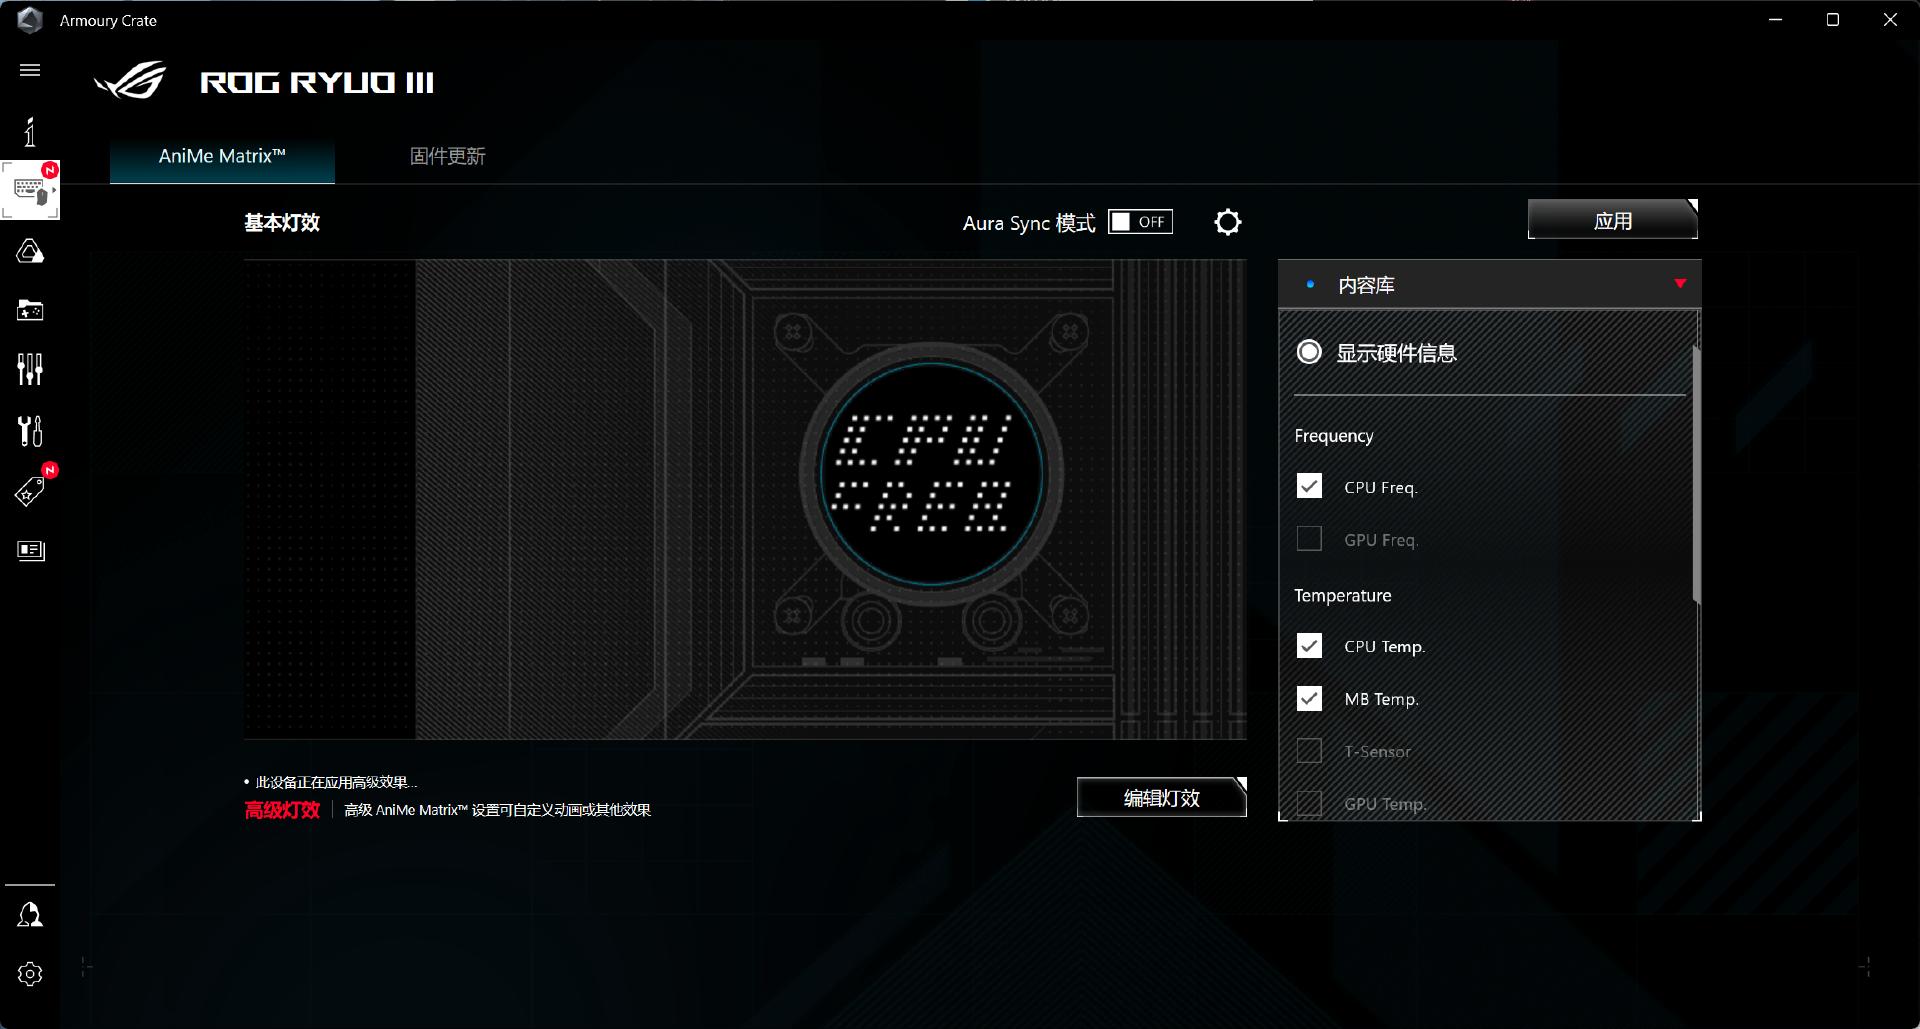1920x1029 pixels.
Task: Open the Game Library folder icon
Action: pos(30,311)
